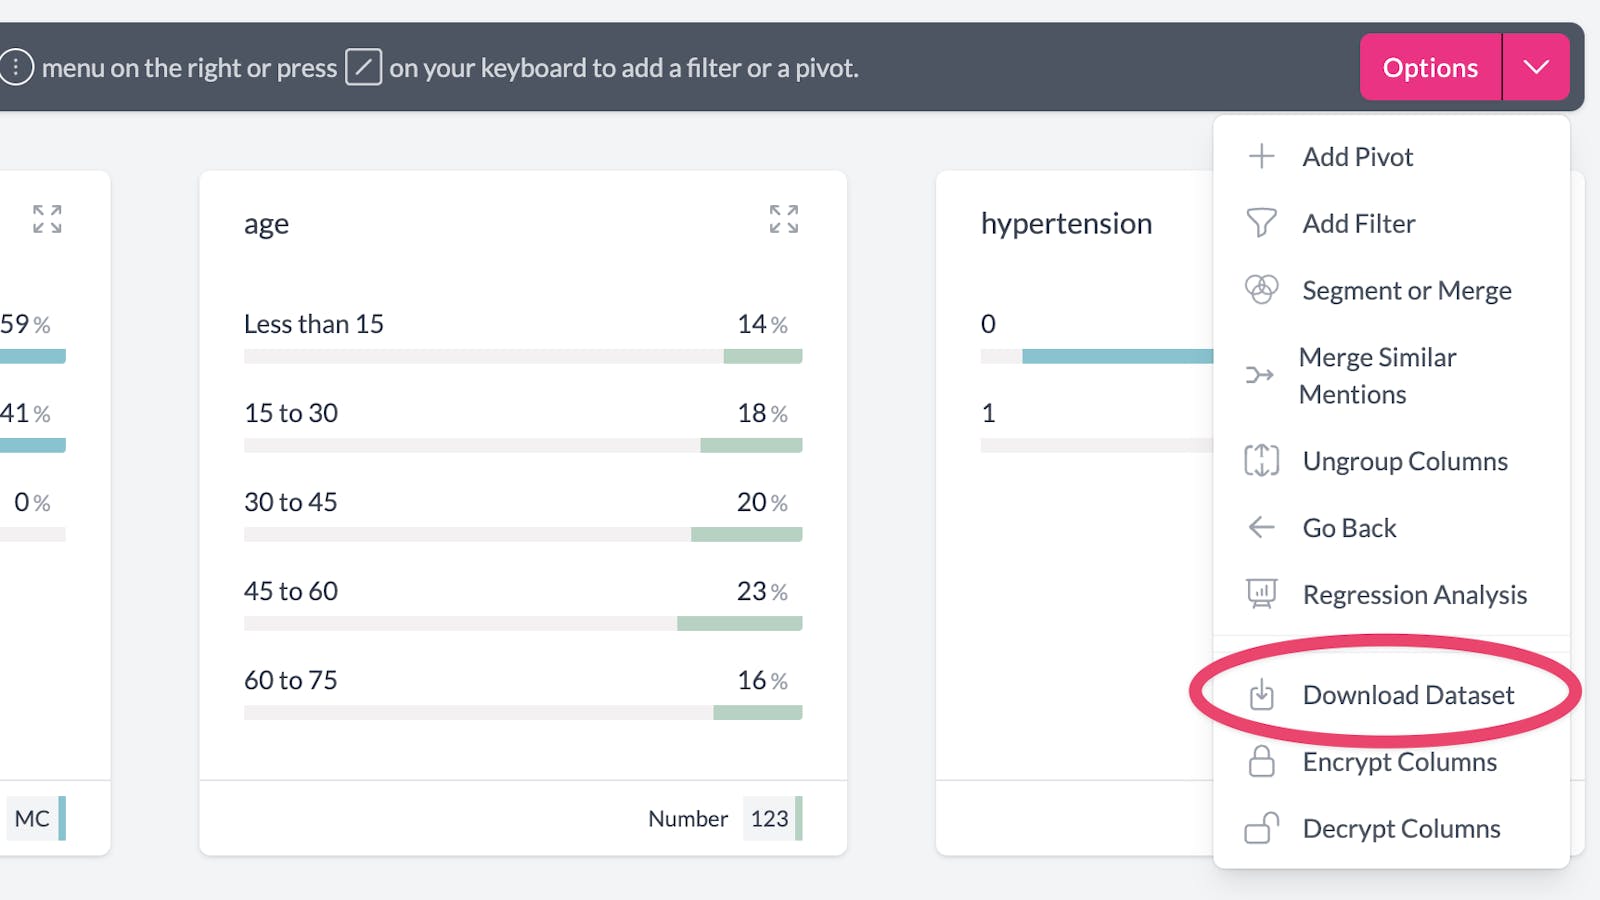Click the funnel icon for Add Filter
This screenshot has height=900, width=1600.
[1261, 223]
